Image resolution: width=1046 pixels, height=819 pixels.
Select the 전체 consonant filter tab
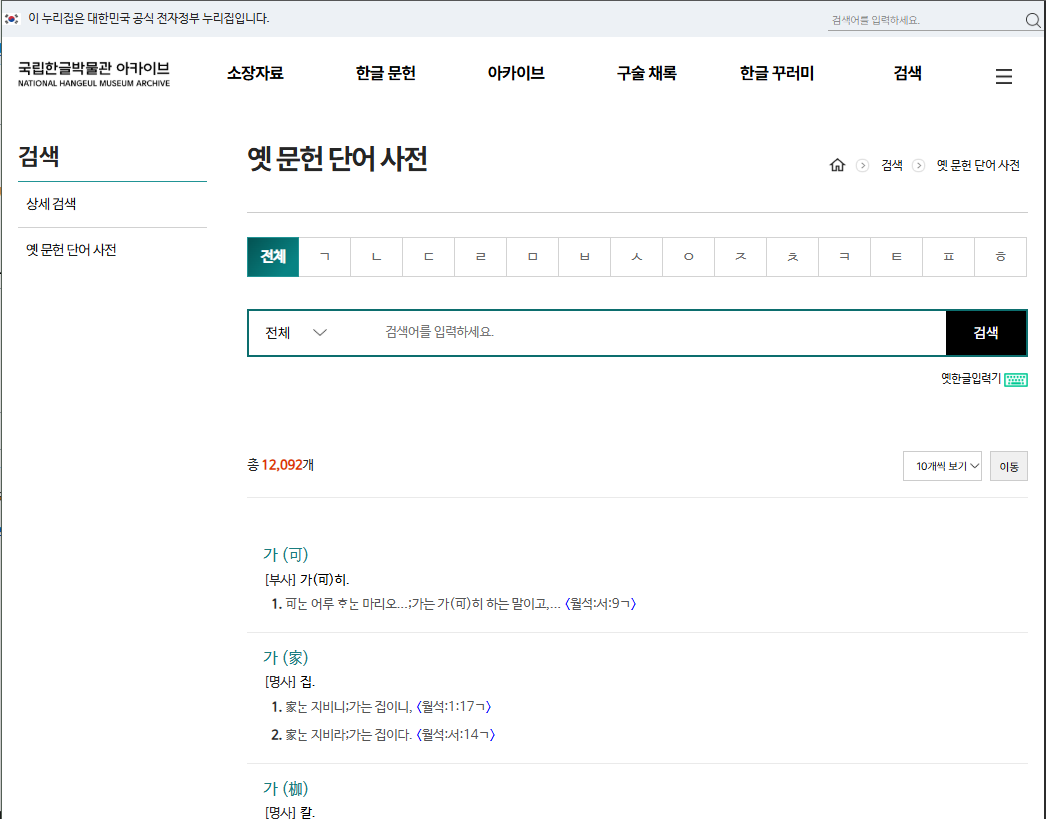point(273,257)
